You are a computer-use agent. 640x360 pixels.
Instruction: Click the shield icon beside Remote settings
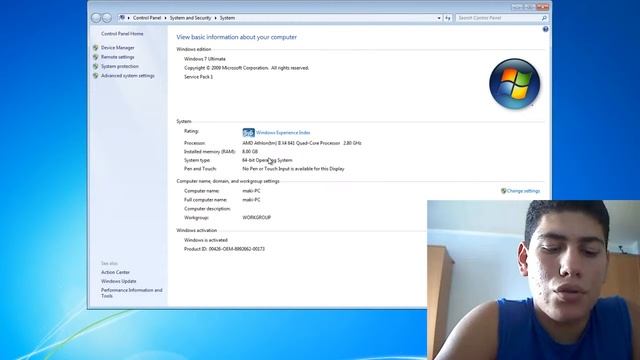pyautogui.click(x=96, y=57)
